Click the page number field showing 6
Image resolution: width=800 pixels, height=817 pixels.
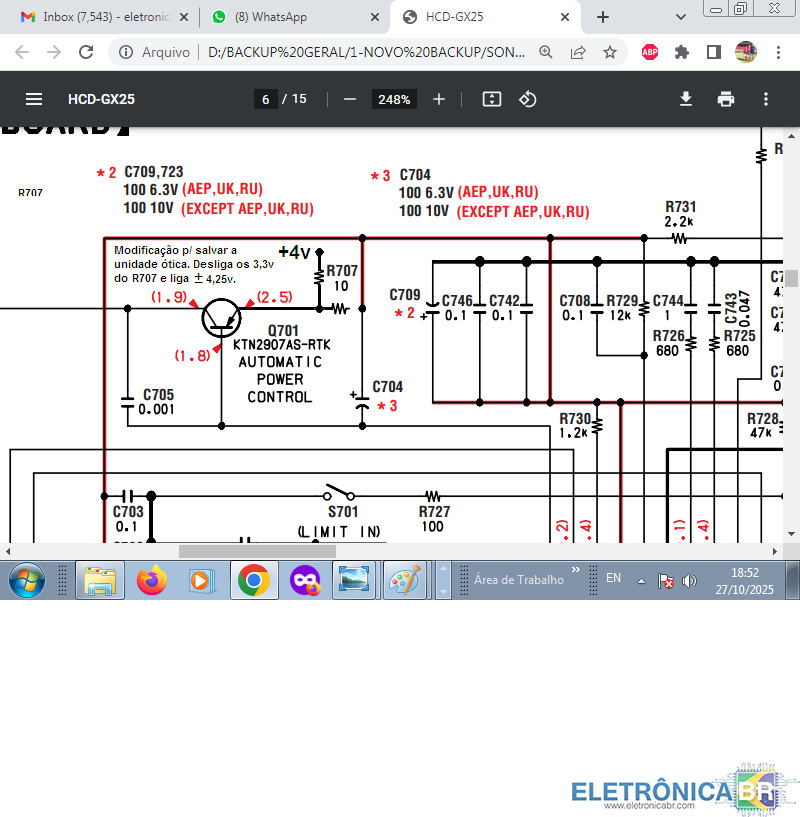pyautogui.click(x=266, y=99)
